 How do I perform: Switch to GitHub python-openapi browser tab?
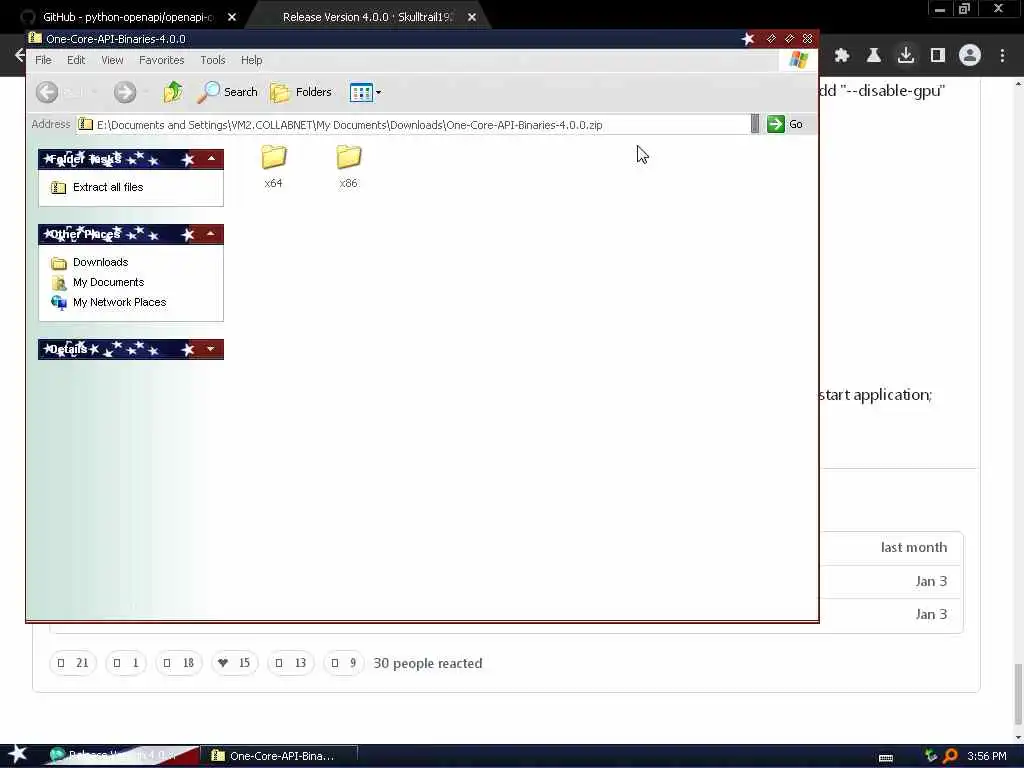(127, 17)
